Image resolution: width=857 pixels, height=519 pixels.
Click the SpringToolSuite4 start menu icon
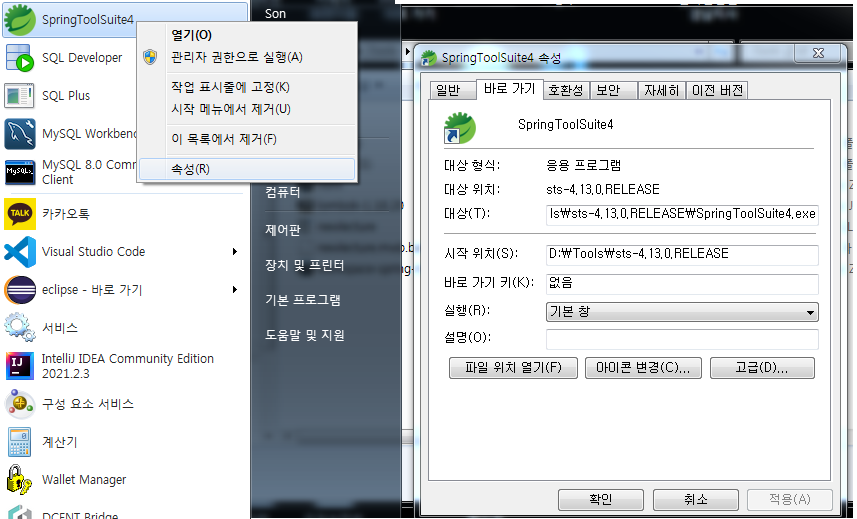click(x=20, y=19)
